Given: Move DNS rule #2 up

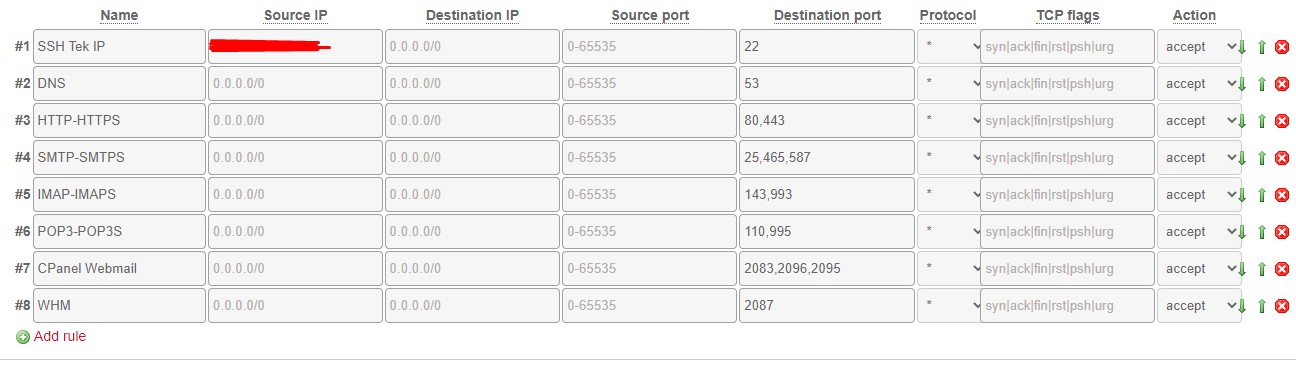Looking at the screenshot, I should tap(1262, 84).
